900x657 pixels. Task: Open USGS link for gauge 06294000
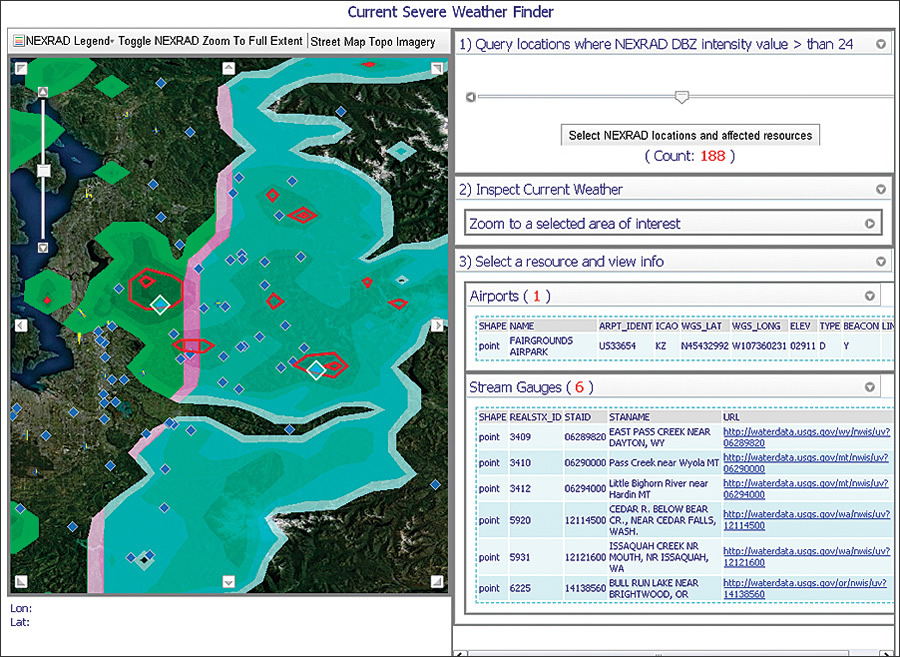[806, 489]
